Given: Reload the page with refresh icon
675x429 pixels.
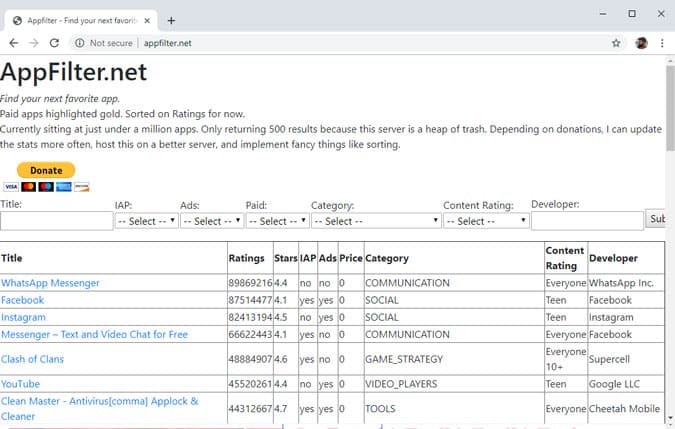Looking at the screenshot, I should point(54,43).
